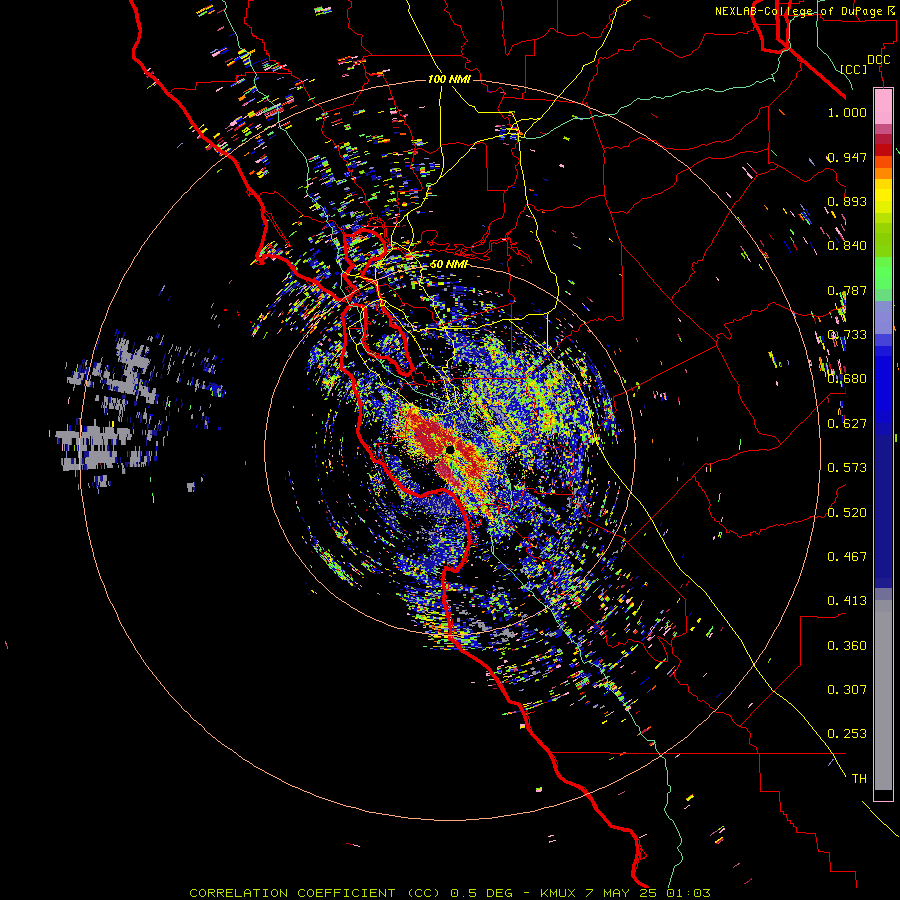Click the 0.733 scale value
This screenshot has width=900, height=900.
847,335
